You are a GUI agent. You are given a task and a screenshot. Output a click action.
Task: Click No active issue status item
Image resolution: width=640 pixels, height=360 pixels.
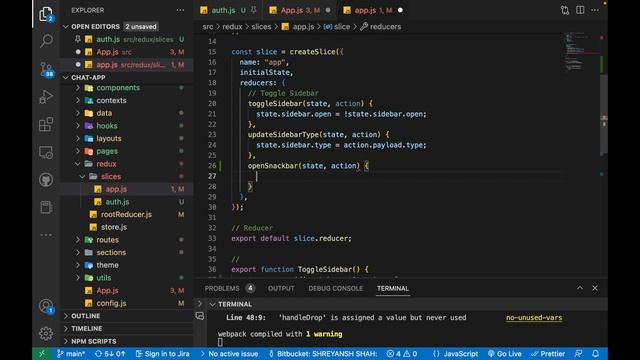229,353
